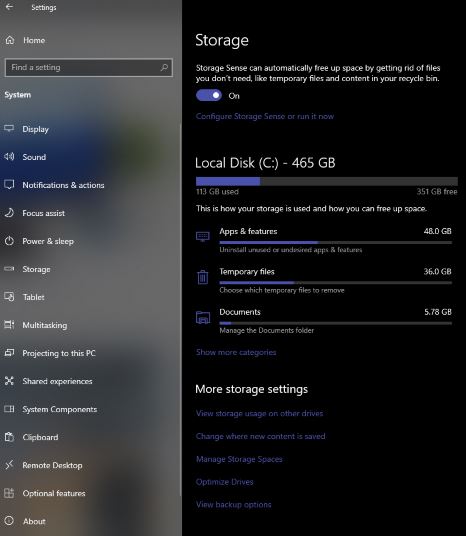Open Home via the house icon

(10, 40)
